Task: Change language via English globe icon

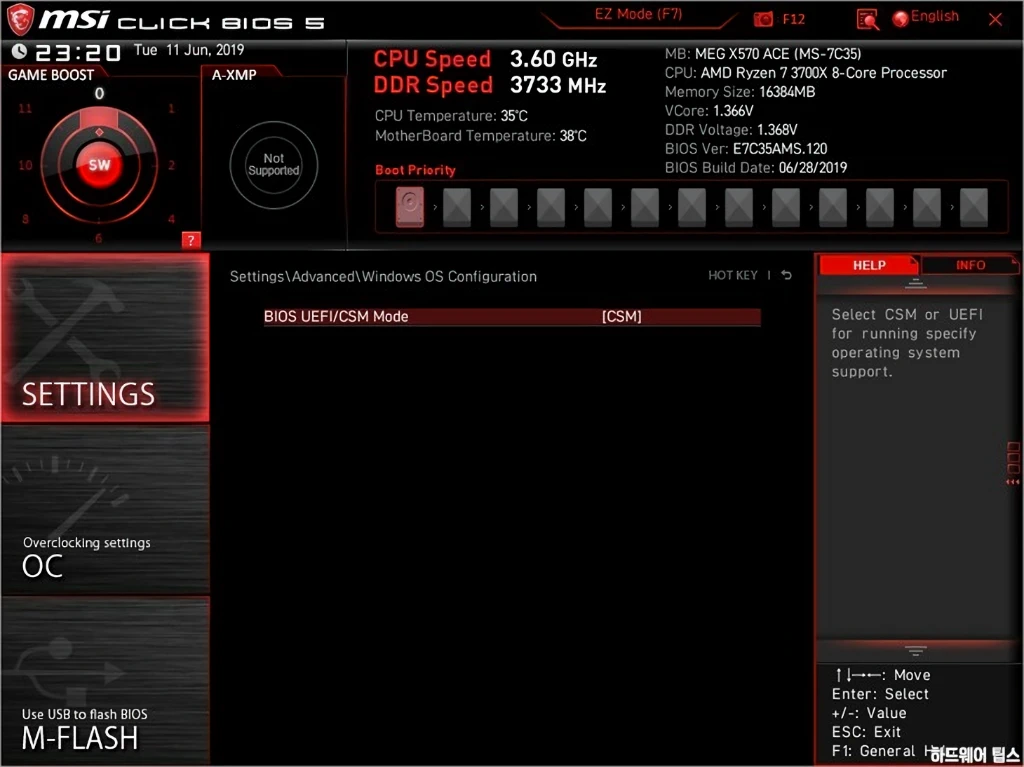Action: (x=926, y=17)
